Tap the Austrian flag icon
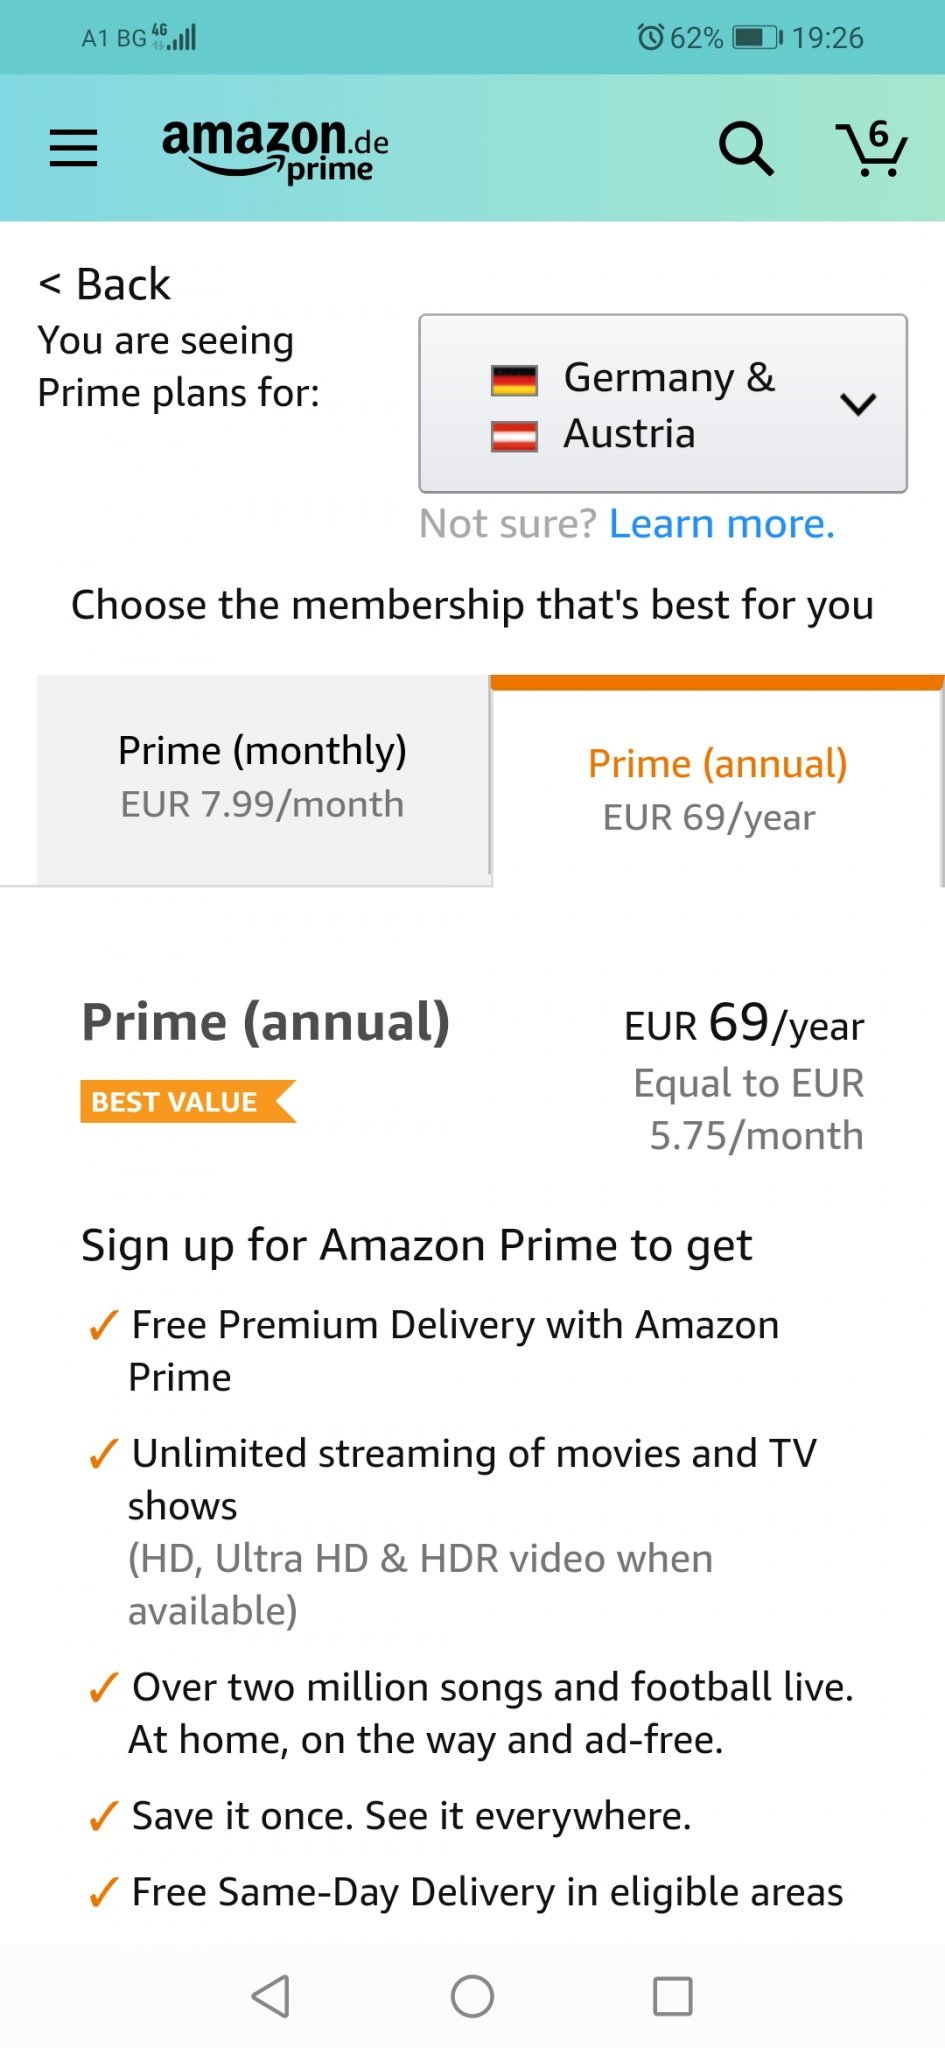945x2048 pixels. 514,436
